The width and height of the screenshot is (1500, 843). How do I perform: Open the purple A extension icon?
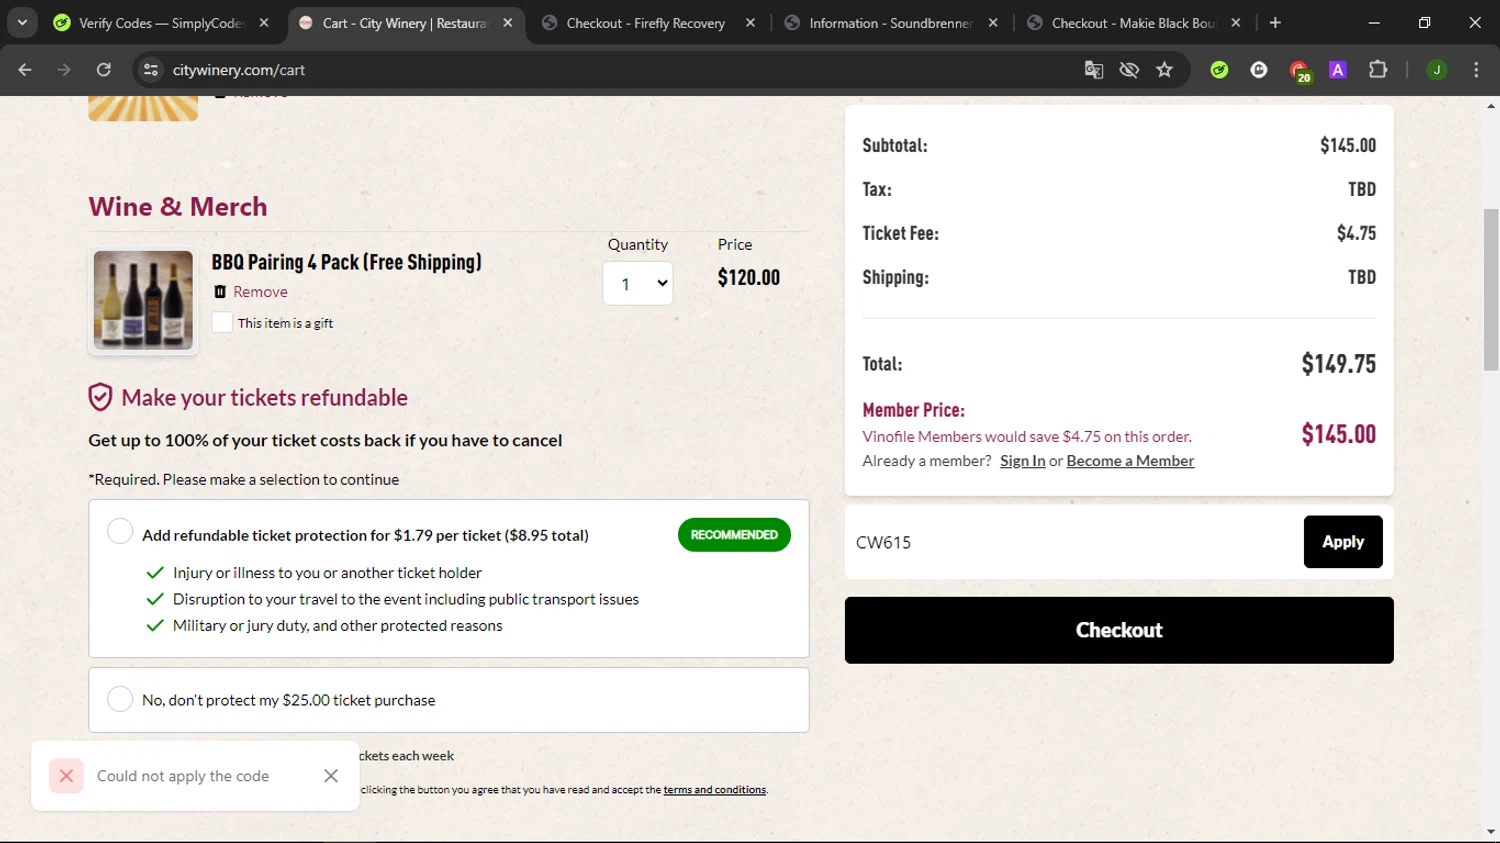1338,70
